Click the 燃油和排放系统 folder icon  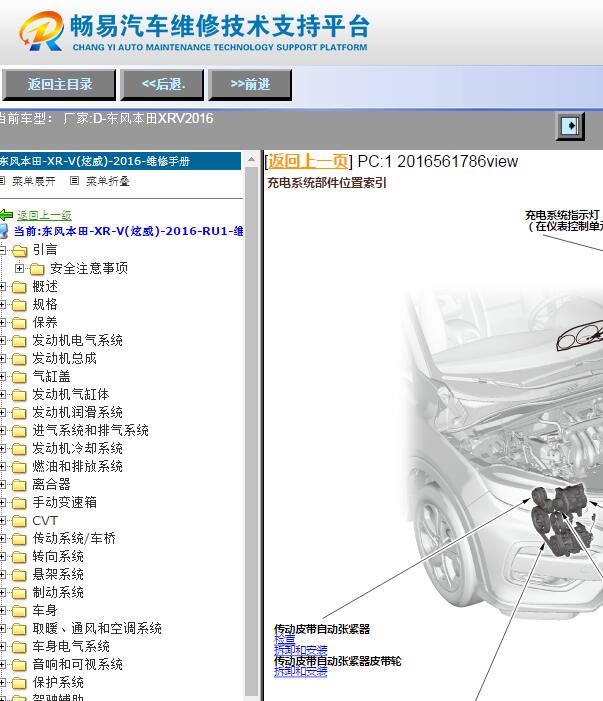(19, 467)
